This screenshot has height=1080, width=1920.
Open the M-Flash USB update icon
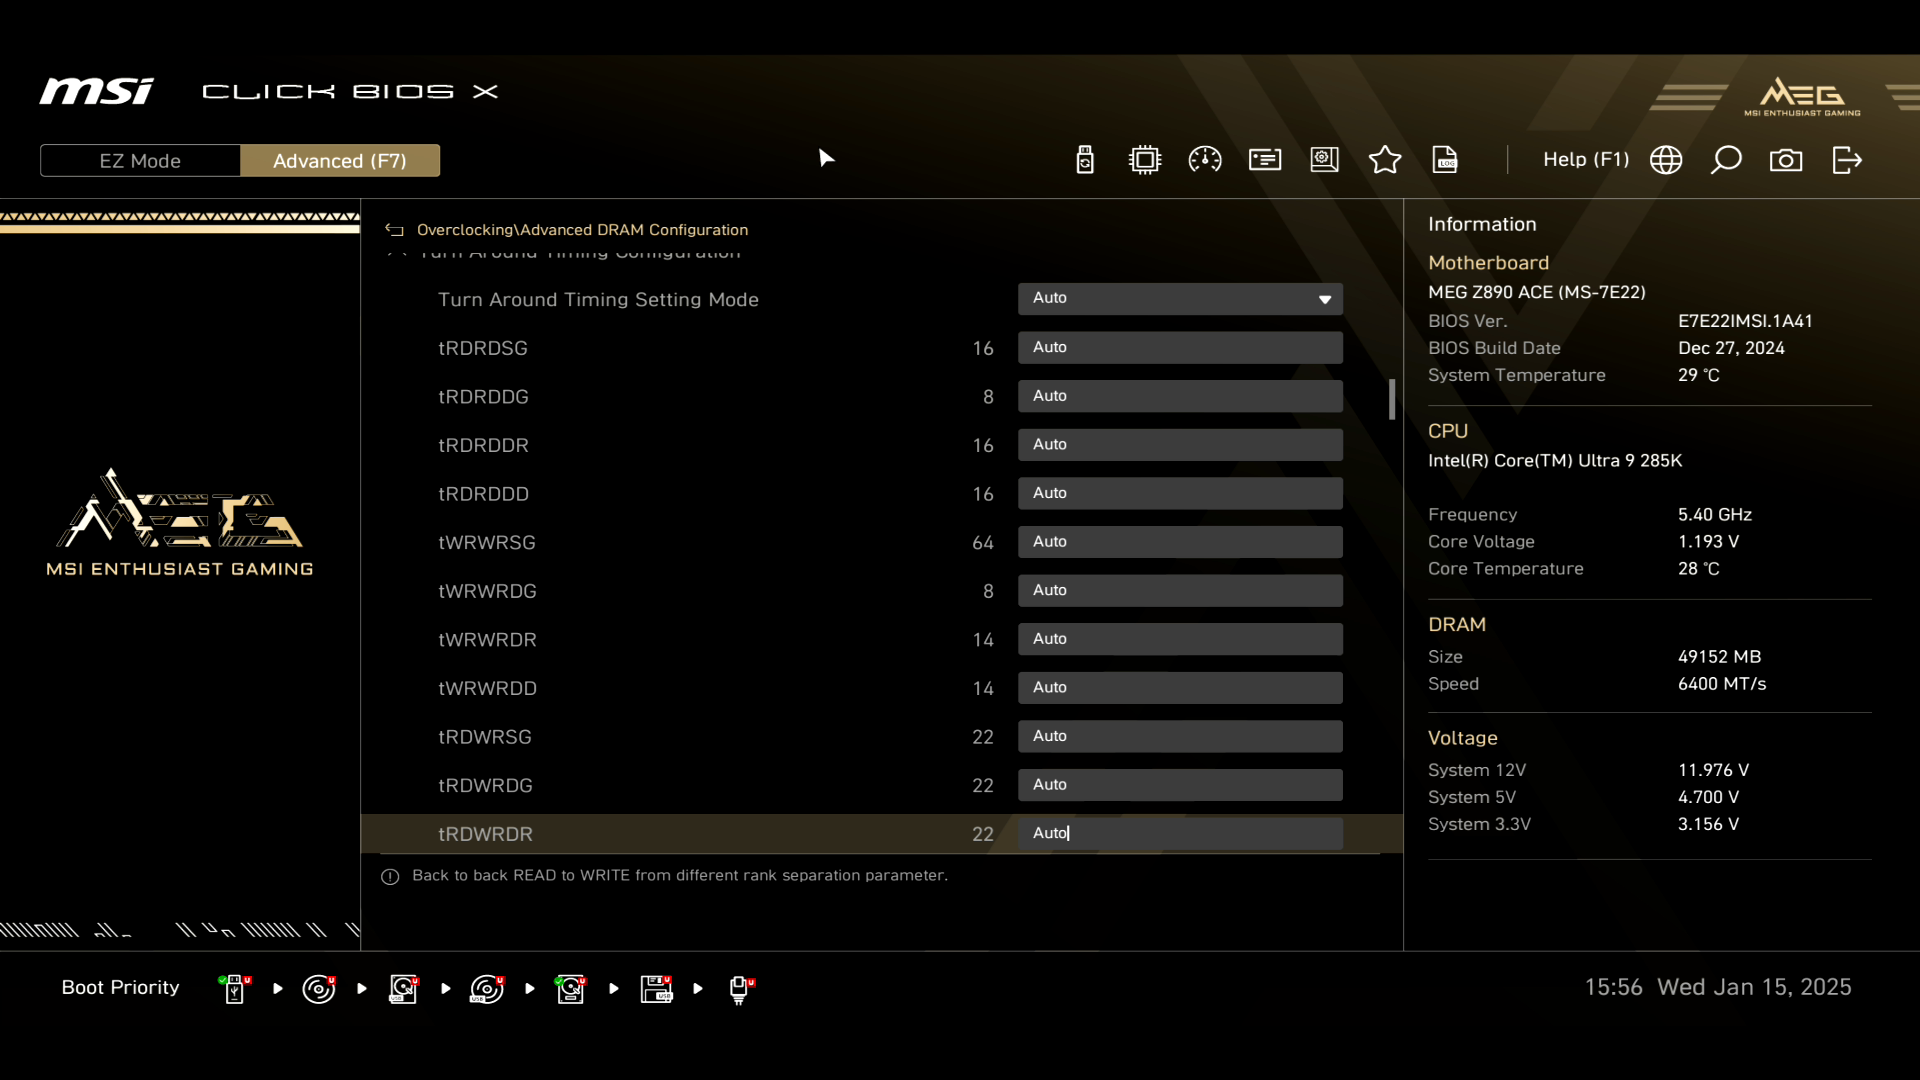tap(1085, 160)
